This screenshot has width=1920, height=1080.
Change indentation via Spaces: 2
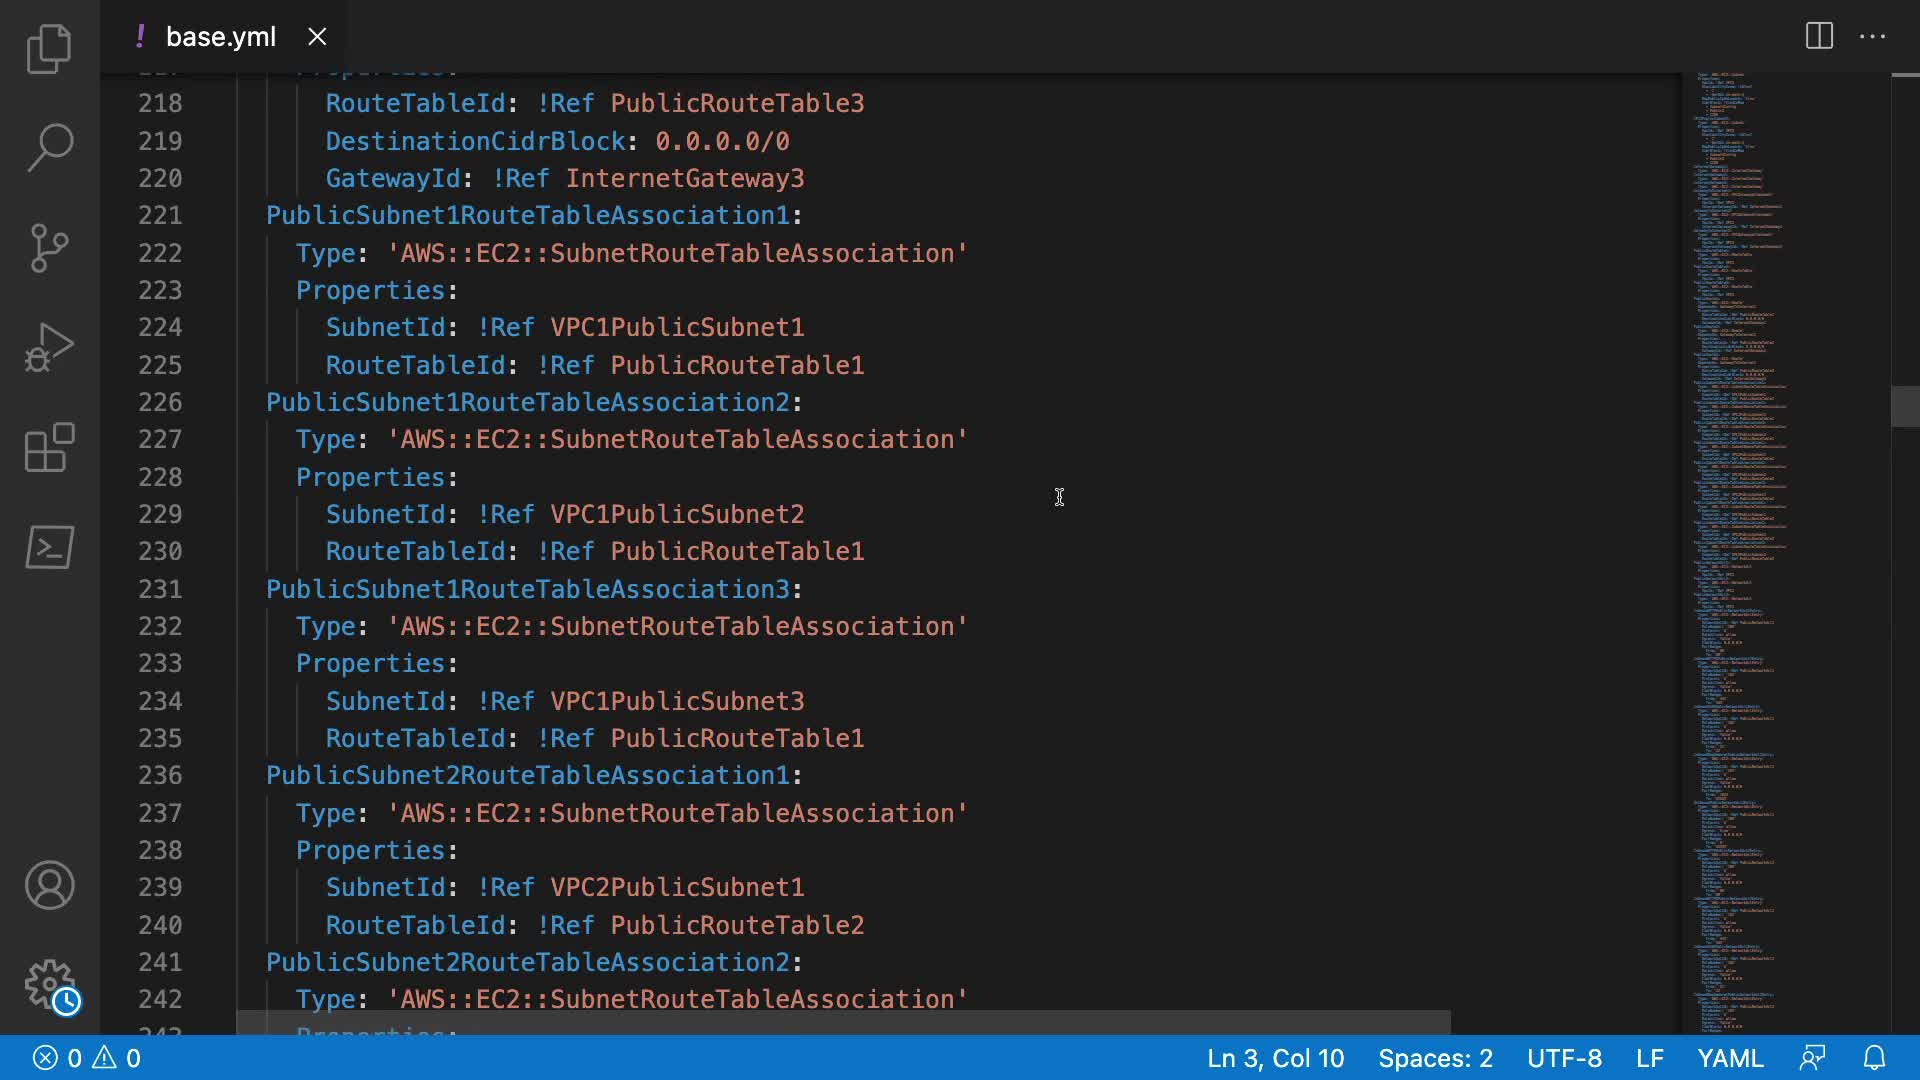pos(1435,1058)
